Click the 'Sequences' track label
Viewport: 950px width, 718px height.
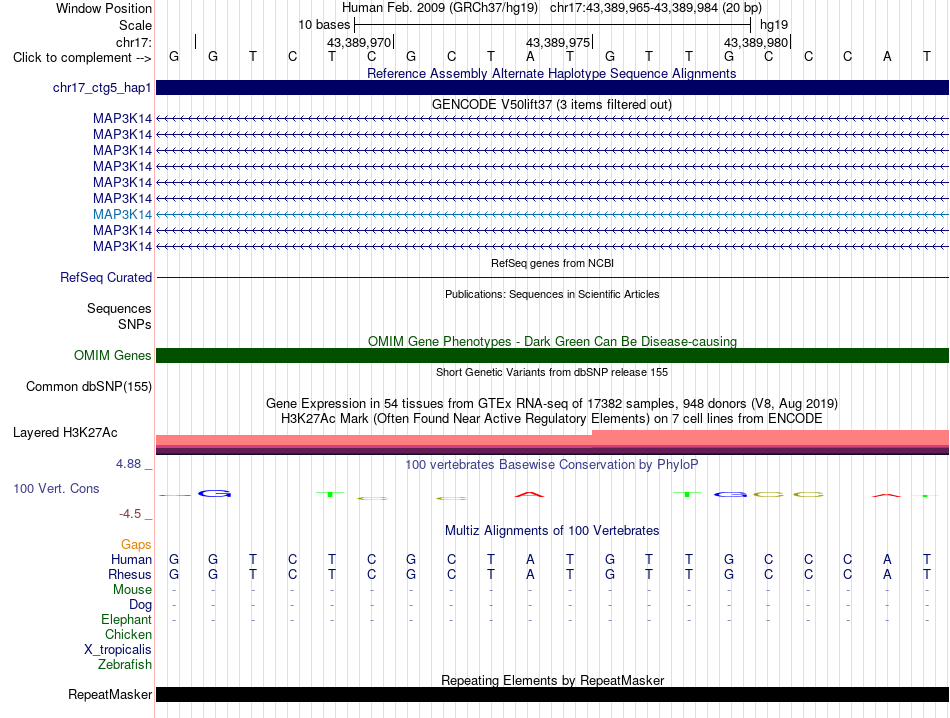[x=119, y=308]
